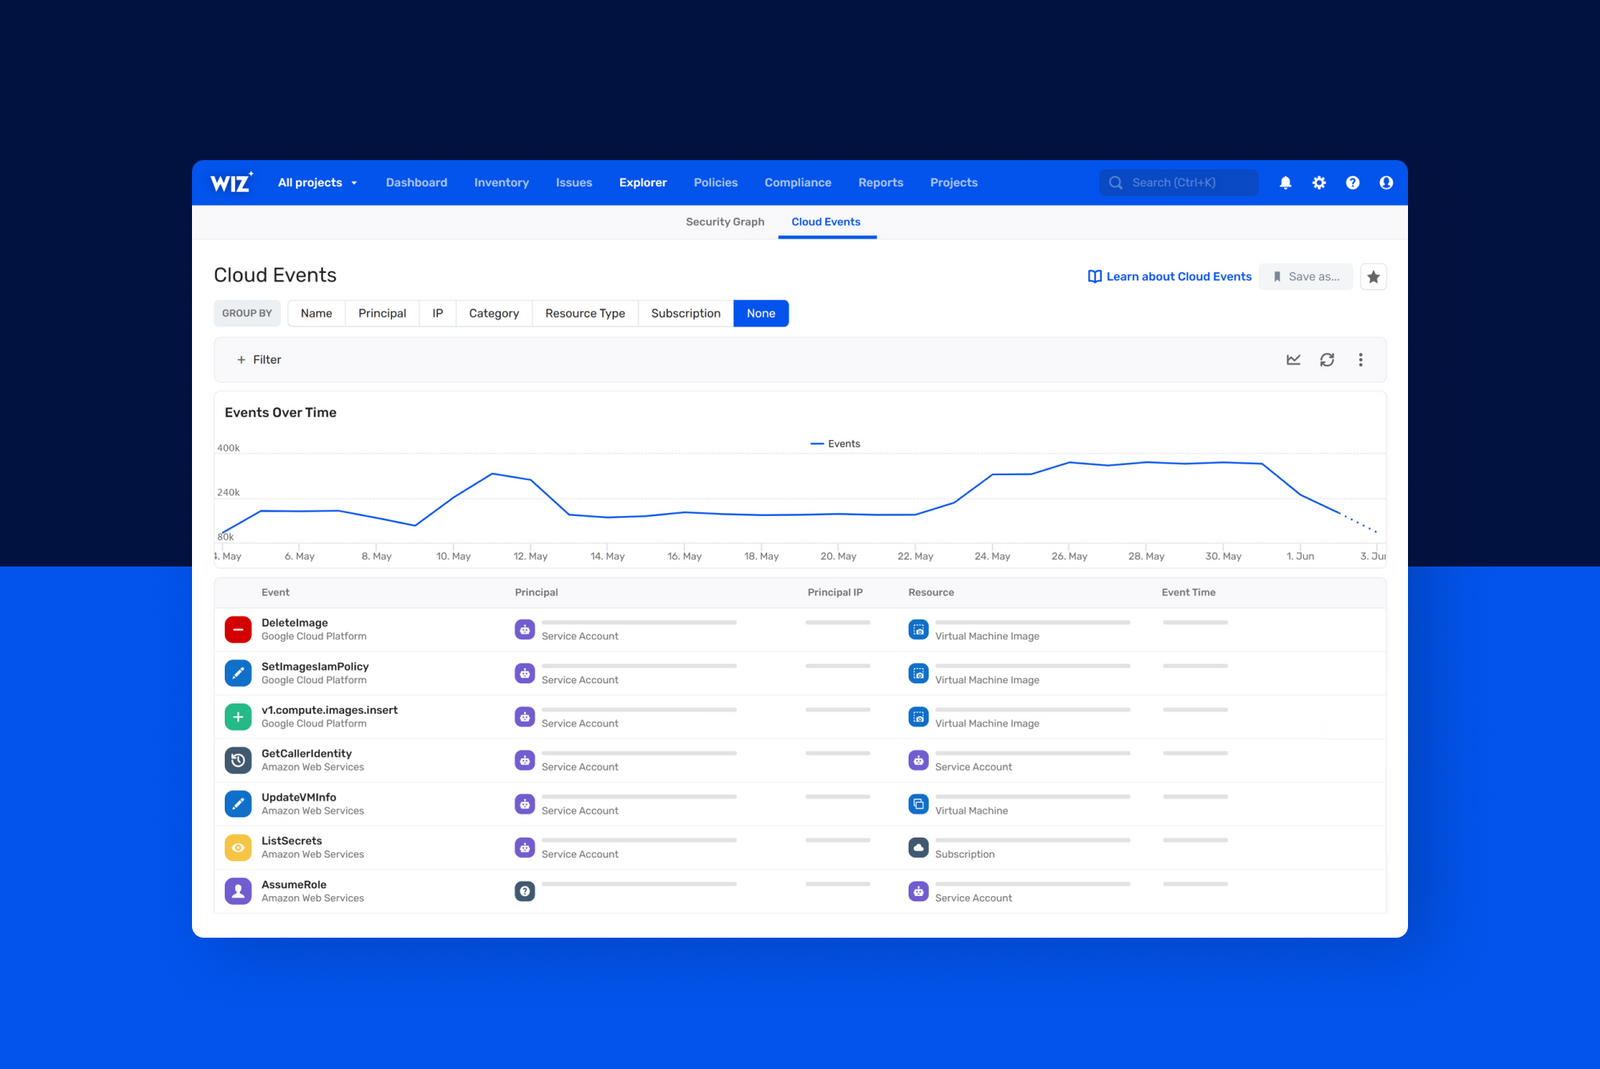Toggle the Principal grouping option
Viewport: 1600px width, 1069px height.
tap(381, 313)
